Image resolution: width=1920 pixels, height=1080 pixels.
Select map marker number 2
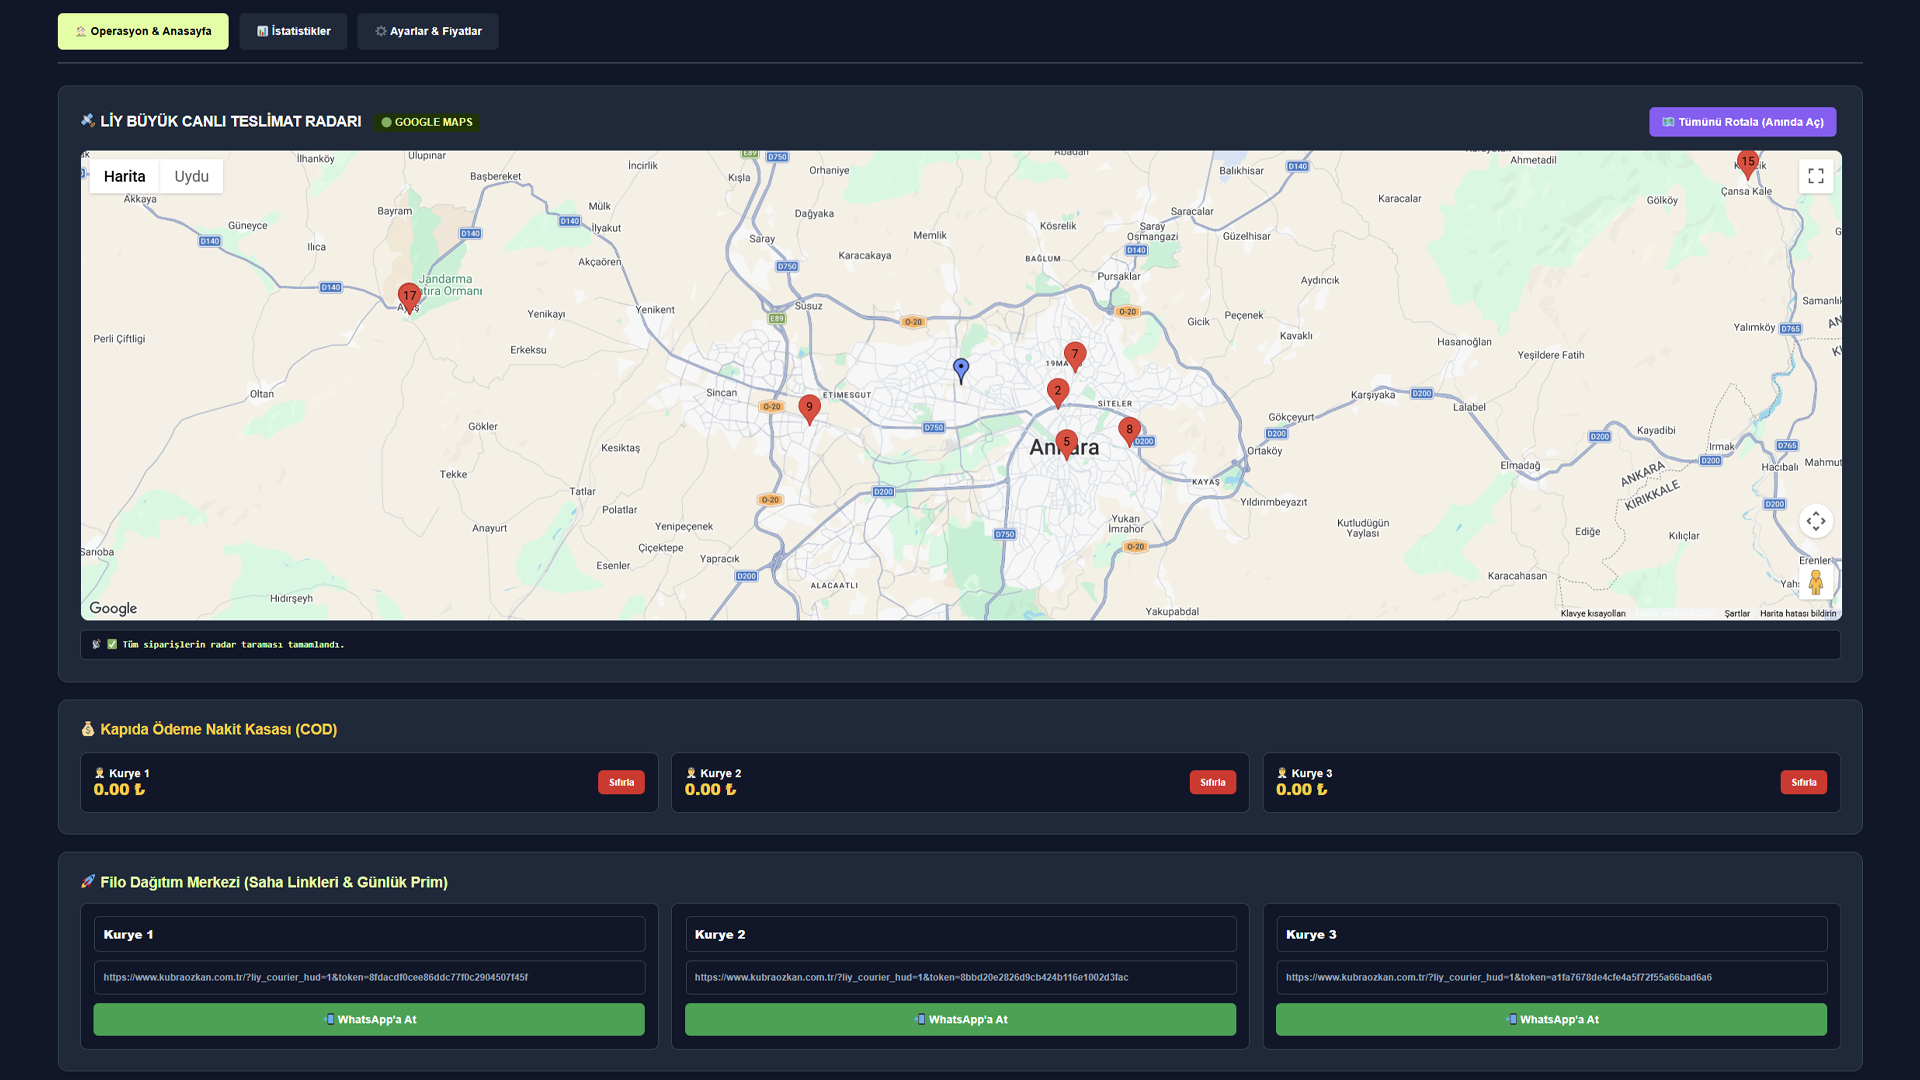coord(1058,392)
